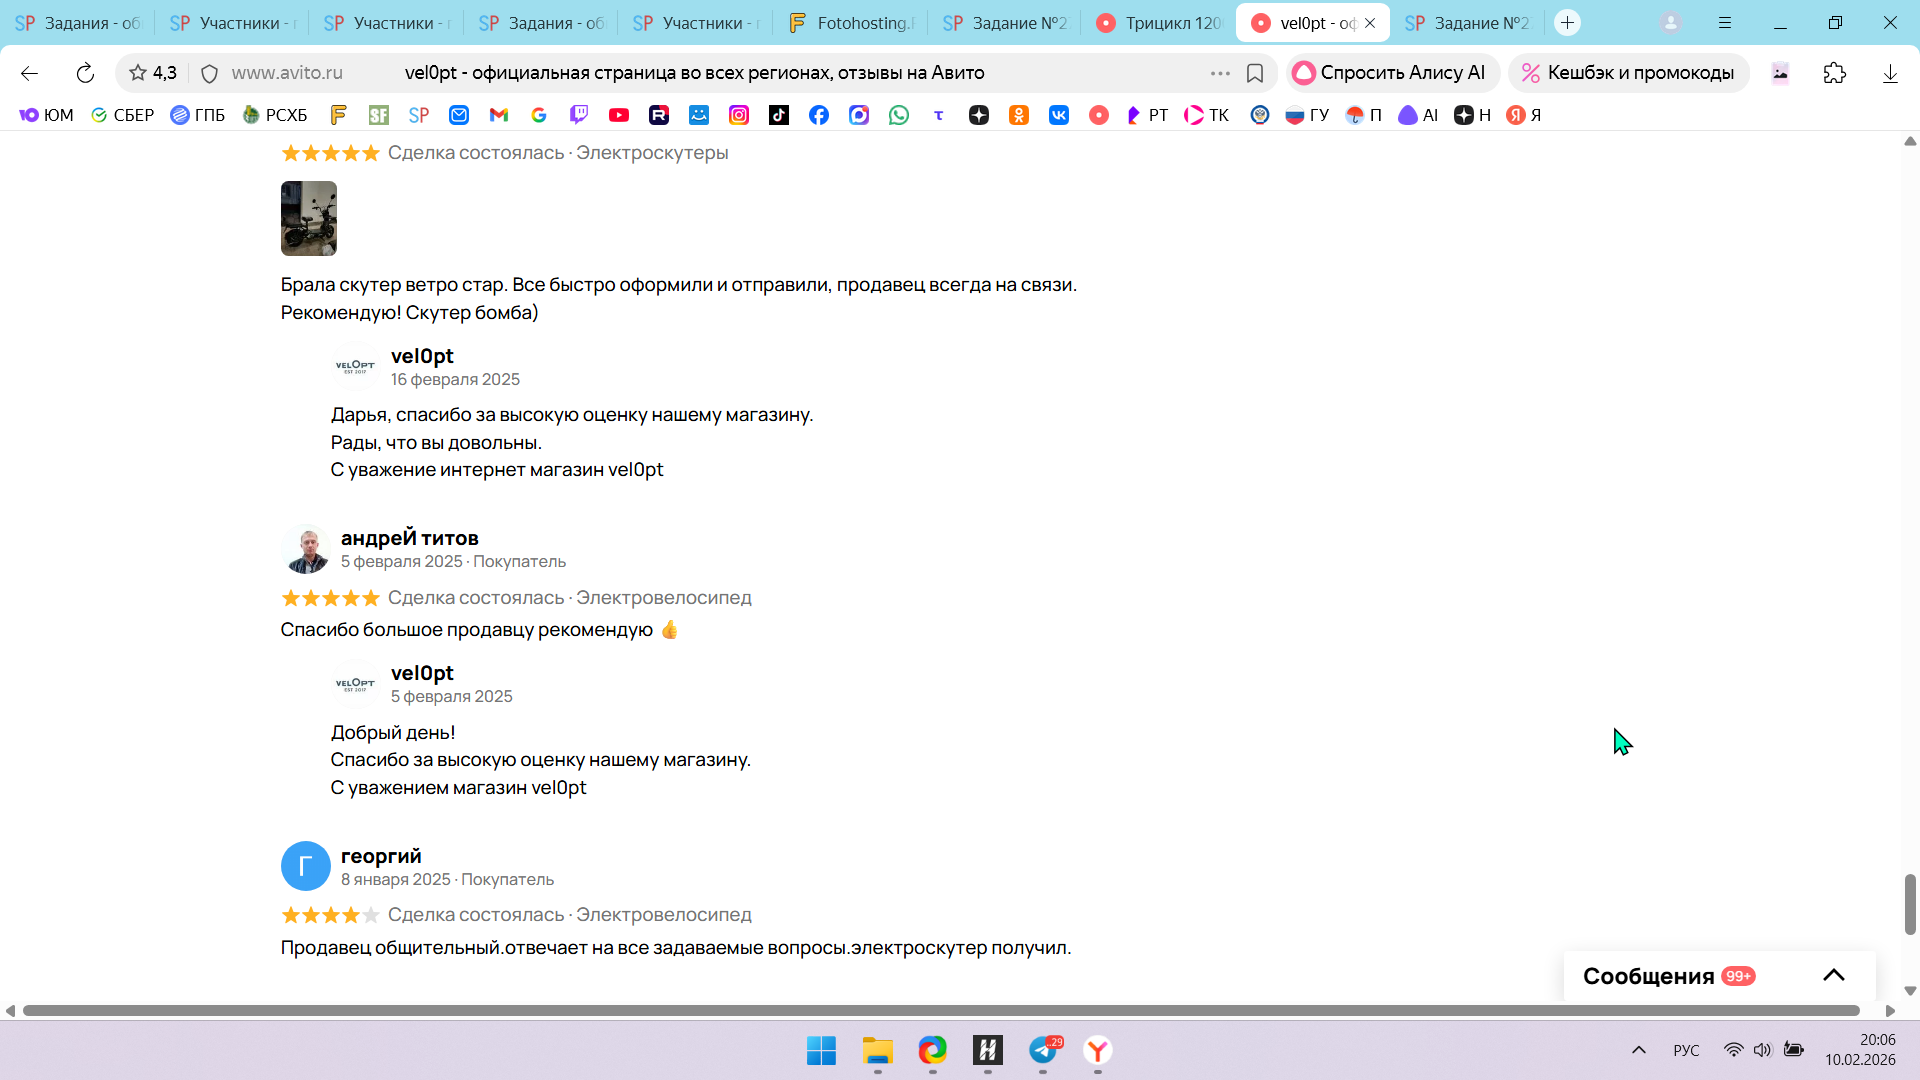Image resolution: width=1920 pixels, height=1080 pixels.
Task: Open the TikTok bookmark icon
Action: [x=779, y=115]
